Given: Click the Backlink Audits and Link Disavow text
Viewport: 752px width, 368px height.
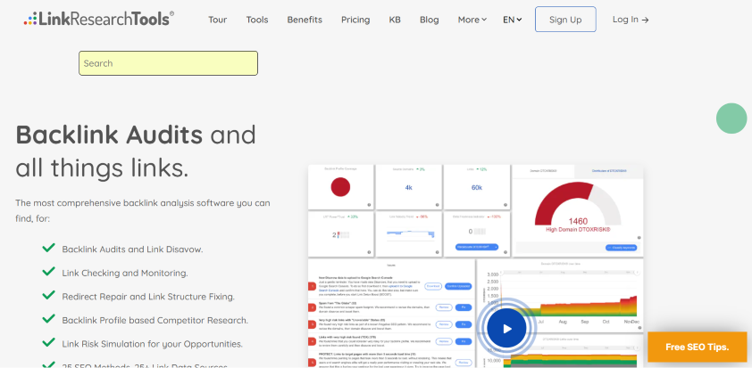Looking at the screenshot, I should pos(132,249).
